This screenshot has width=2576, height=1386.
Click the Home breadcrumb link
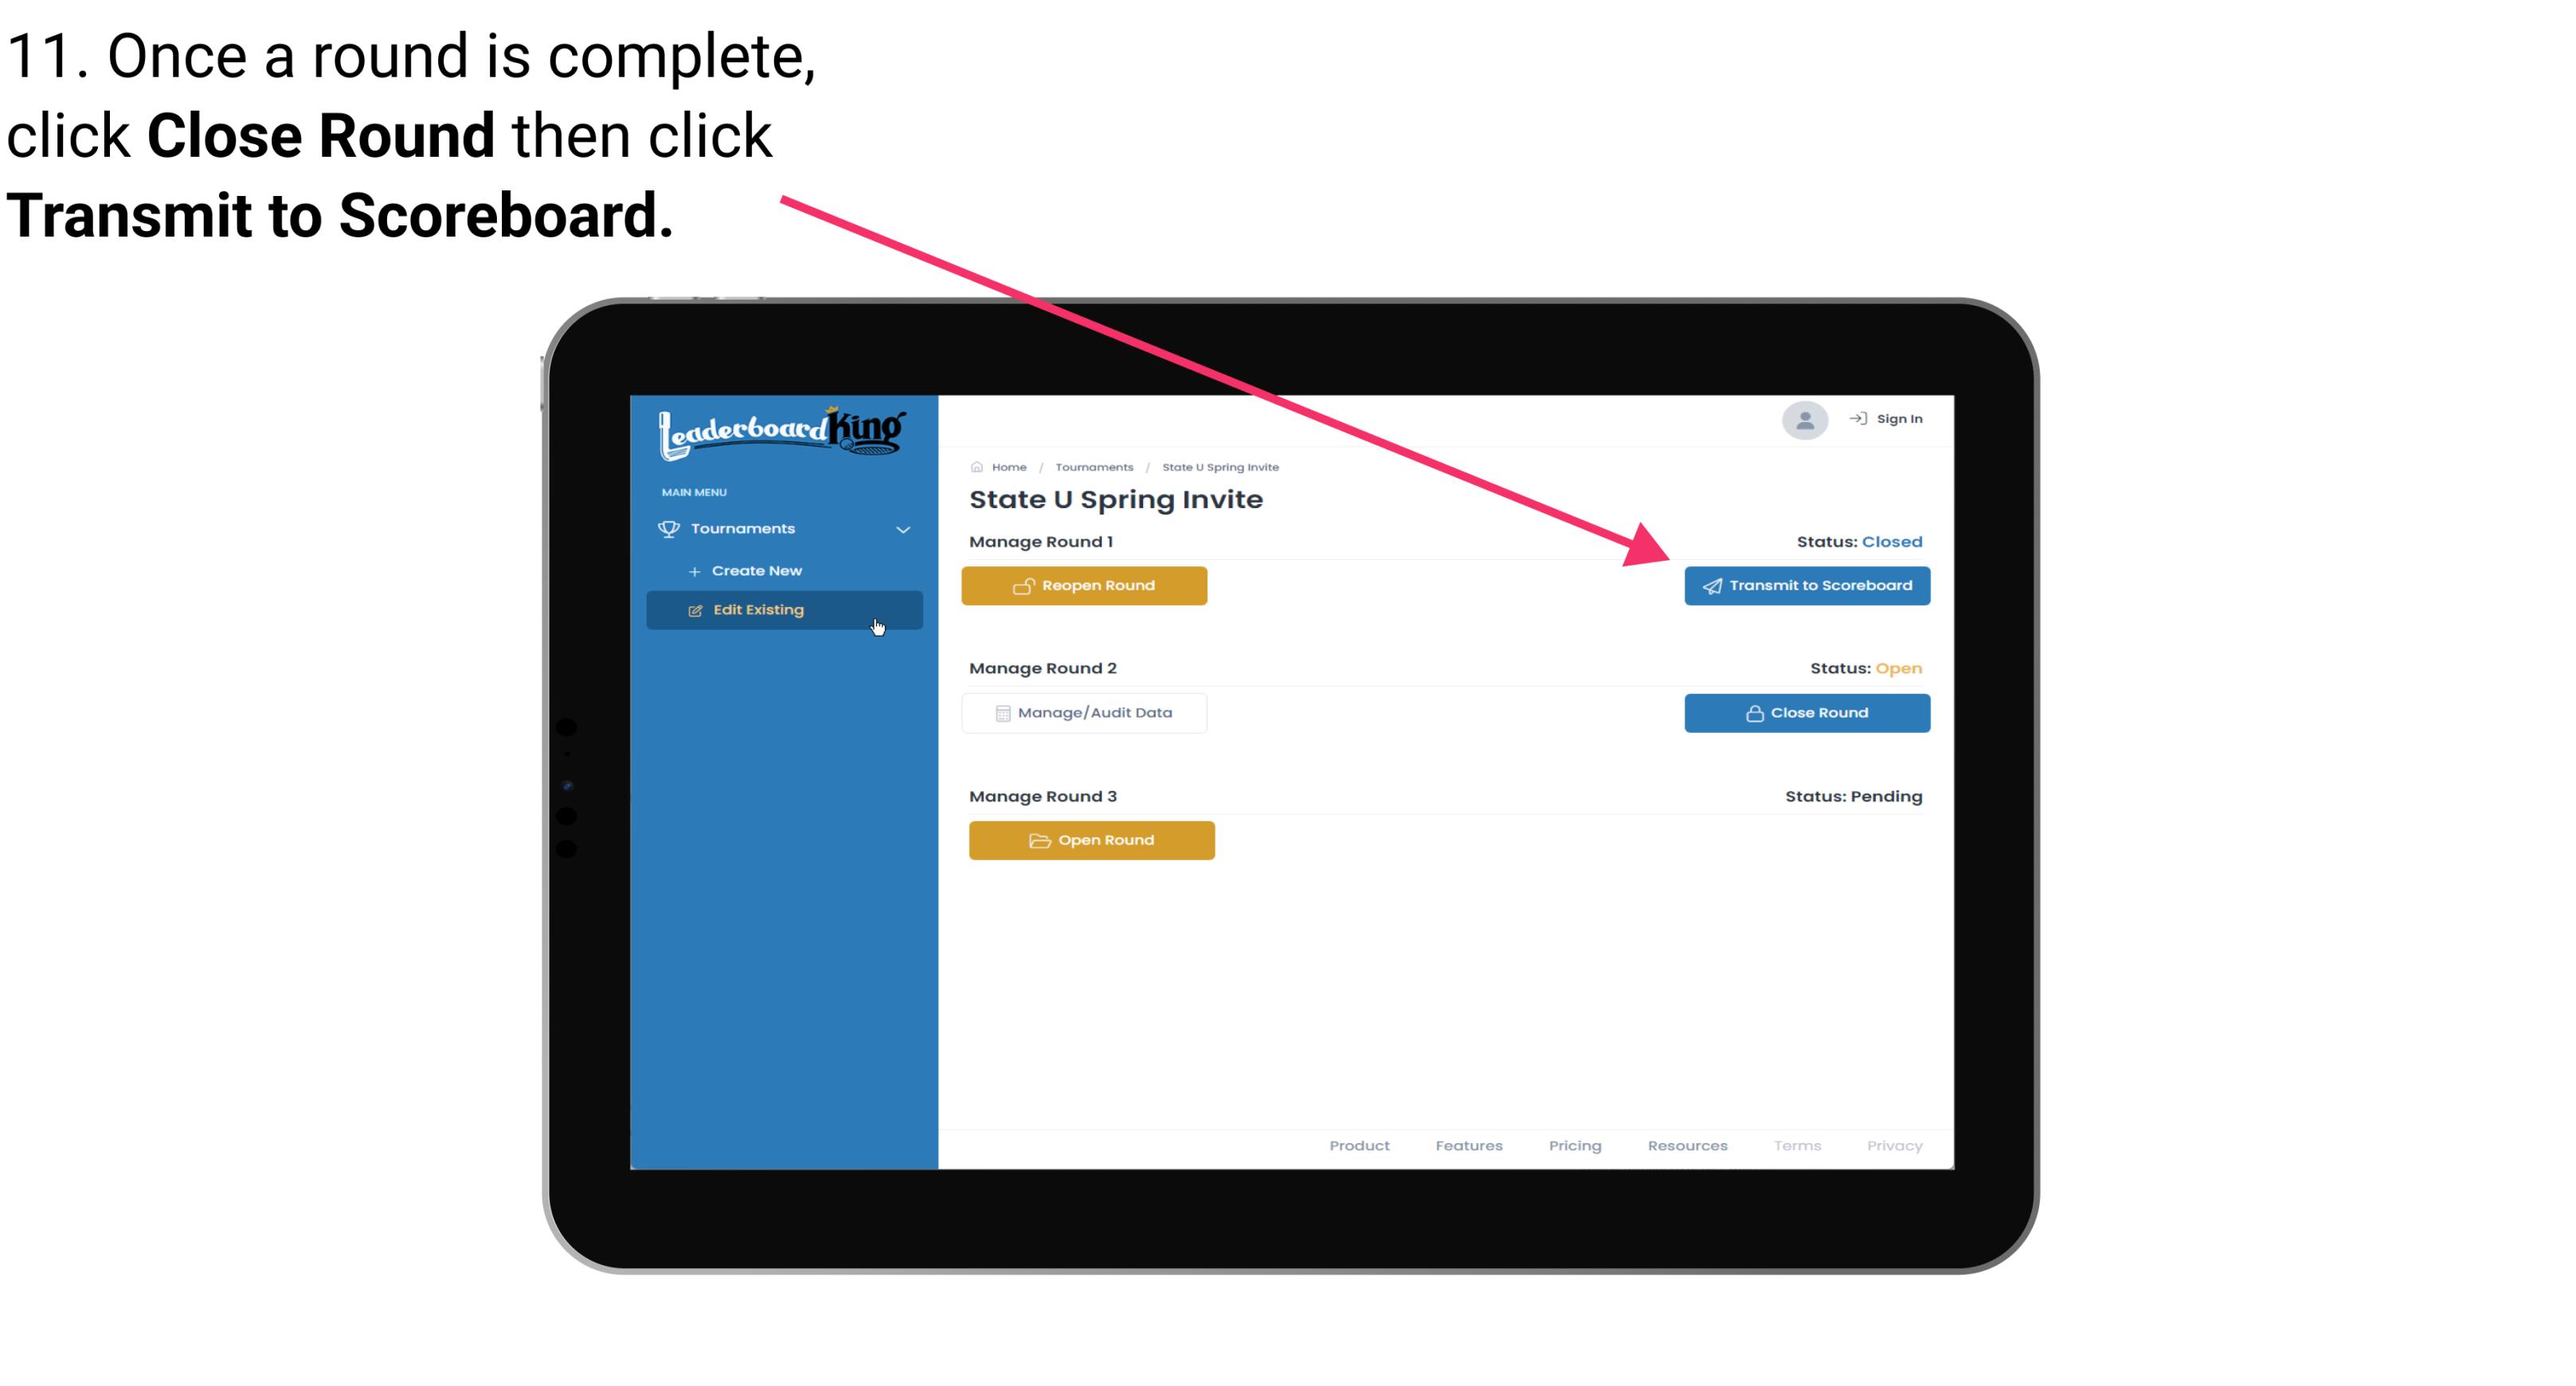point(1007,466)
